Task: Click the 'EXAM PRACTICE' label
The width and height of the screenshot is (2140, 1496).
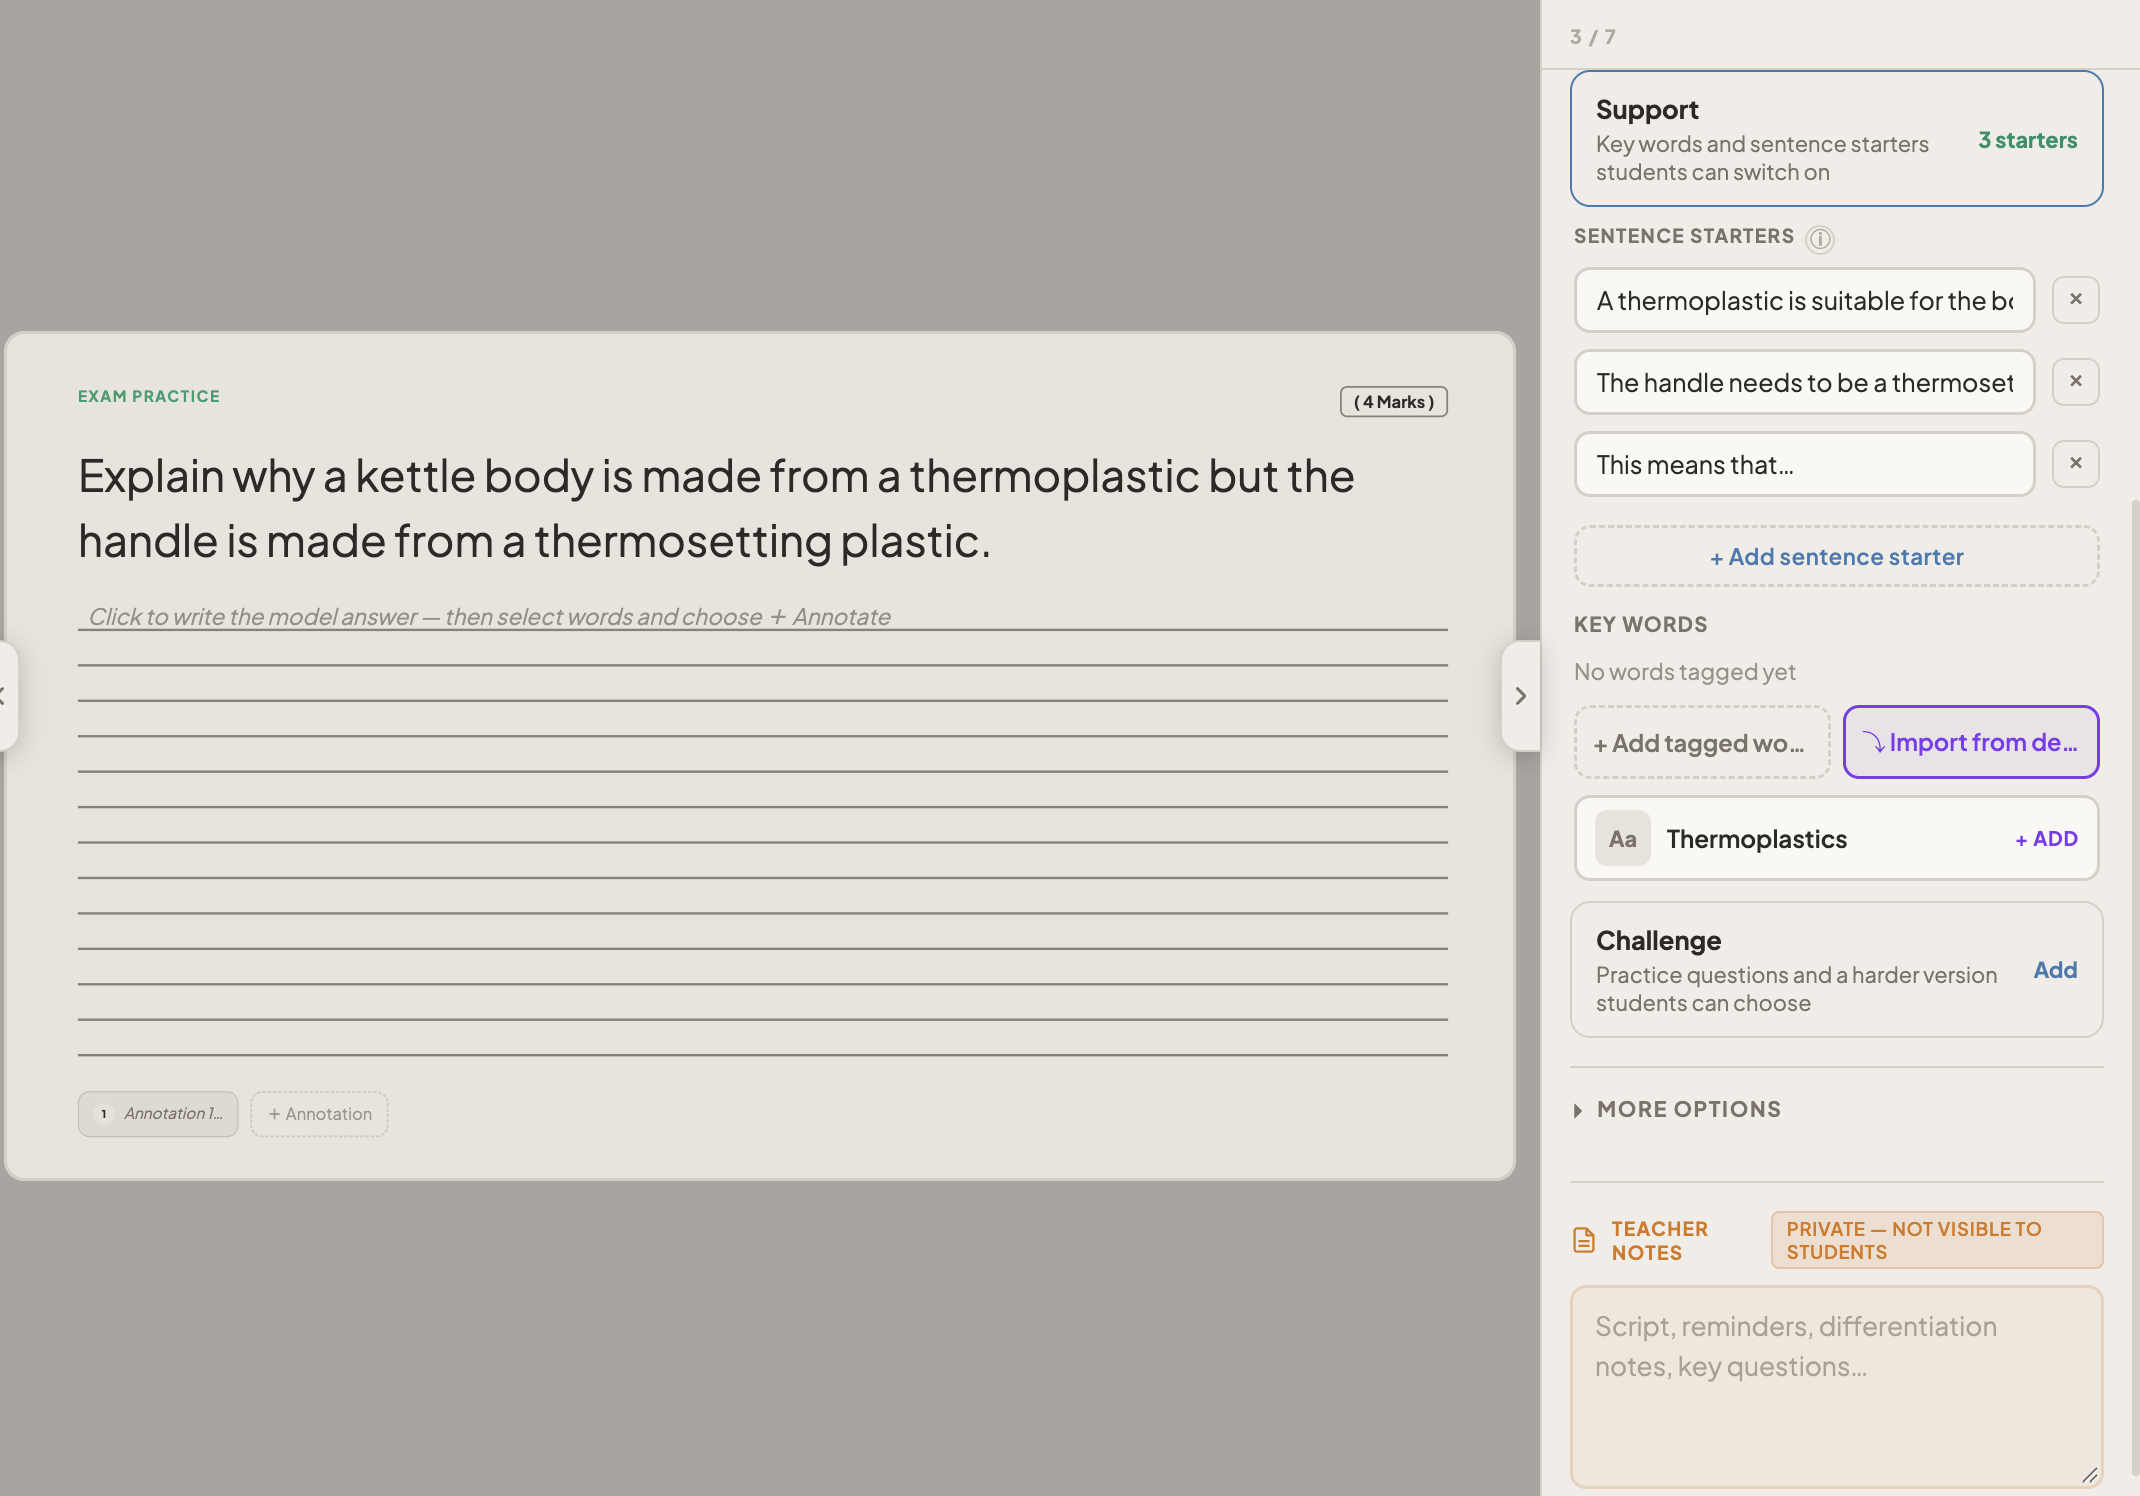Action: click(149, 396)
